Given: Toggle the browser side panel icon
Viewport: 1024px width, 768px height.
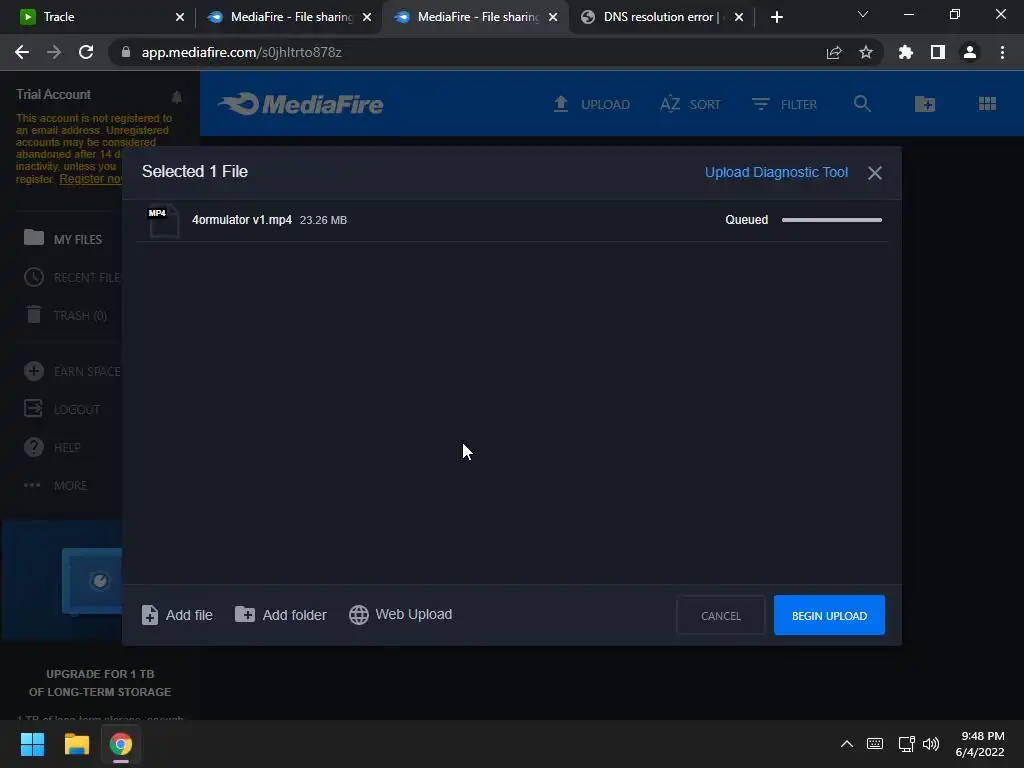Looking at the screenshot, I should tap(938, 52).
